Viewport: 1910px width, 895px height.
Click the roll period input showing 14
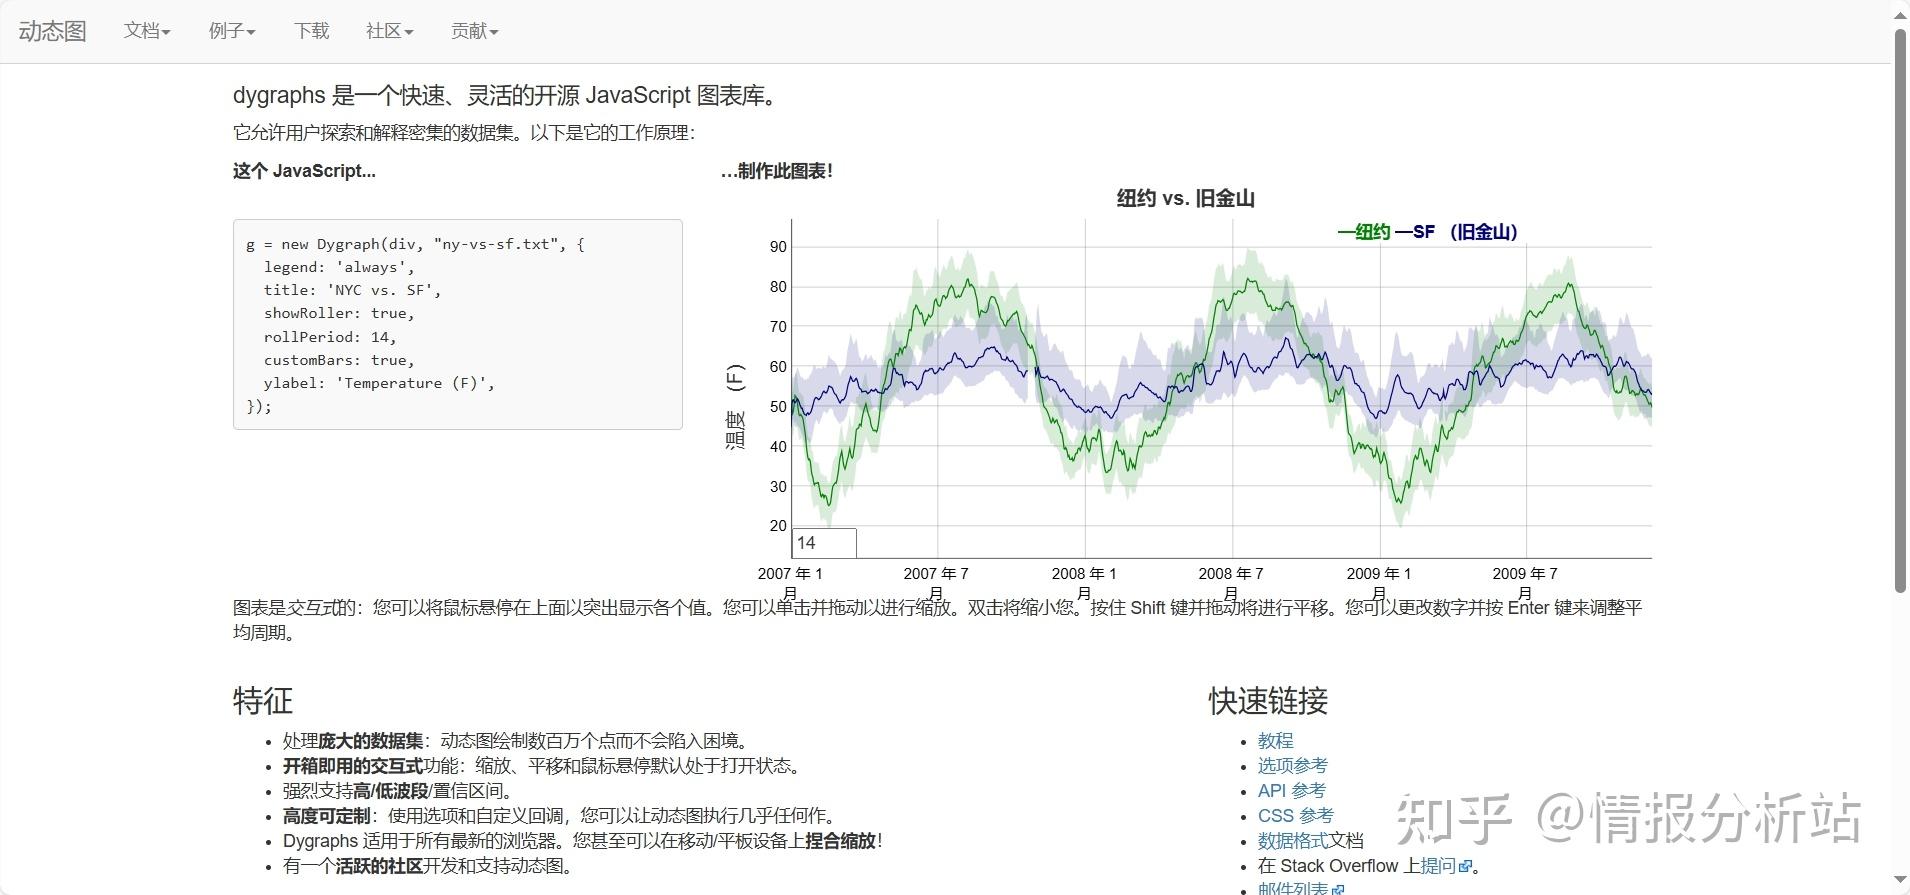tap(824, 543)
